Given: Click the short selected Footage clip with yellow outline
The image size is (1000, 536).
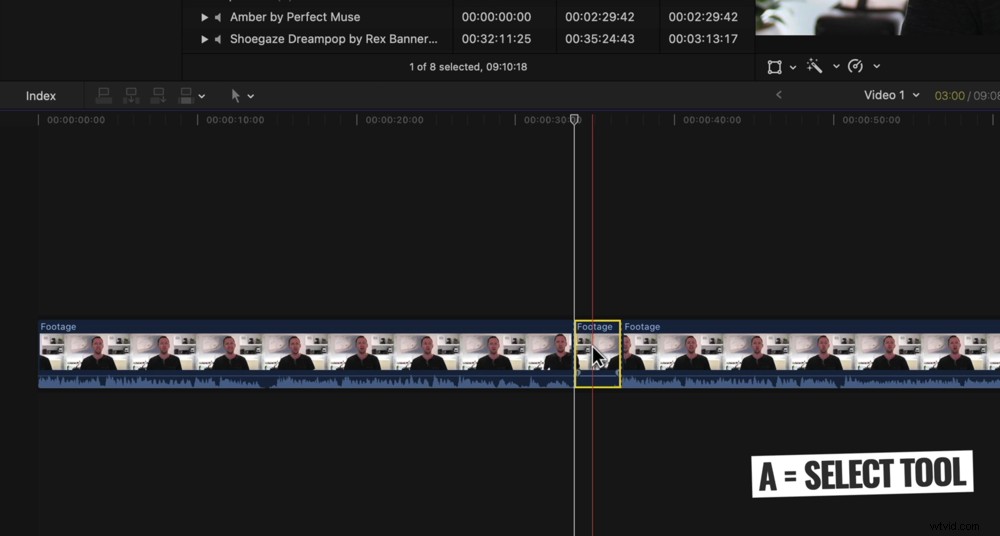Looking at the screenshot, I should (598, 354).
